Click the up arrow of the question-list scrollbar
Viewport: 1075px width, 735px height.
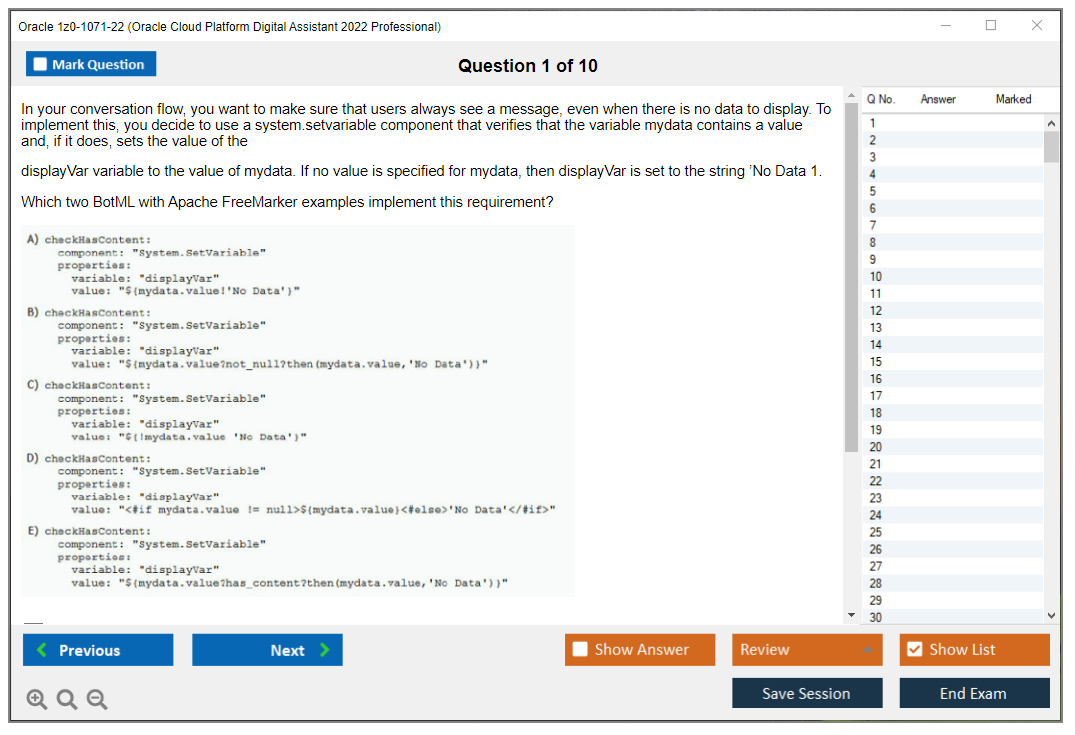1051,122
